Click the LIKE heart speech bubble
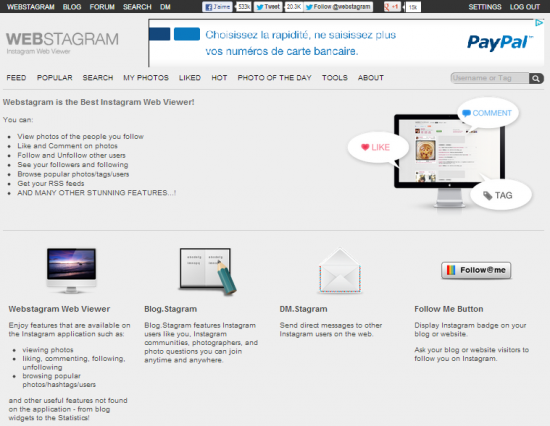The width and height of the screenshot is (550, 426). 378,148
